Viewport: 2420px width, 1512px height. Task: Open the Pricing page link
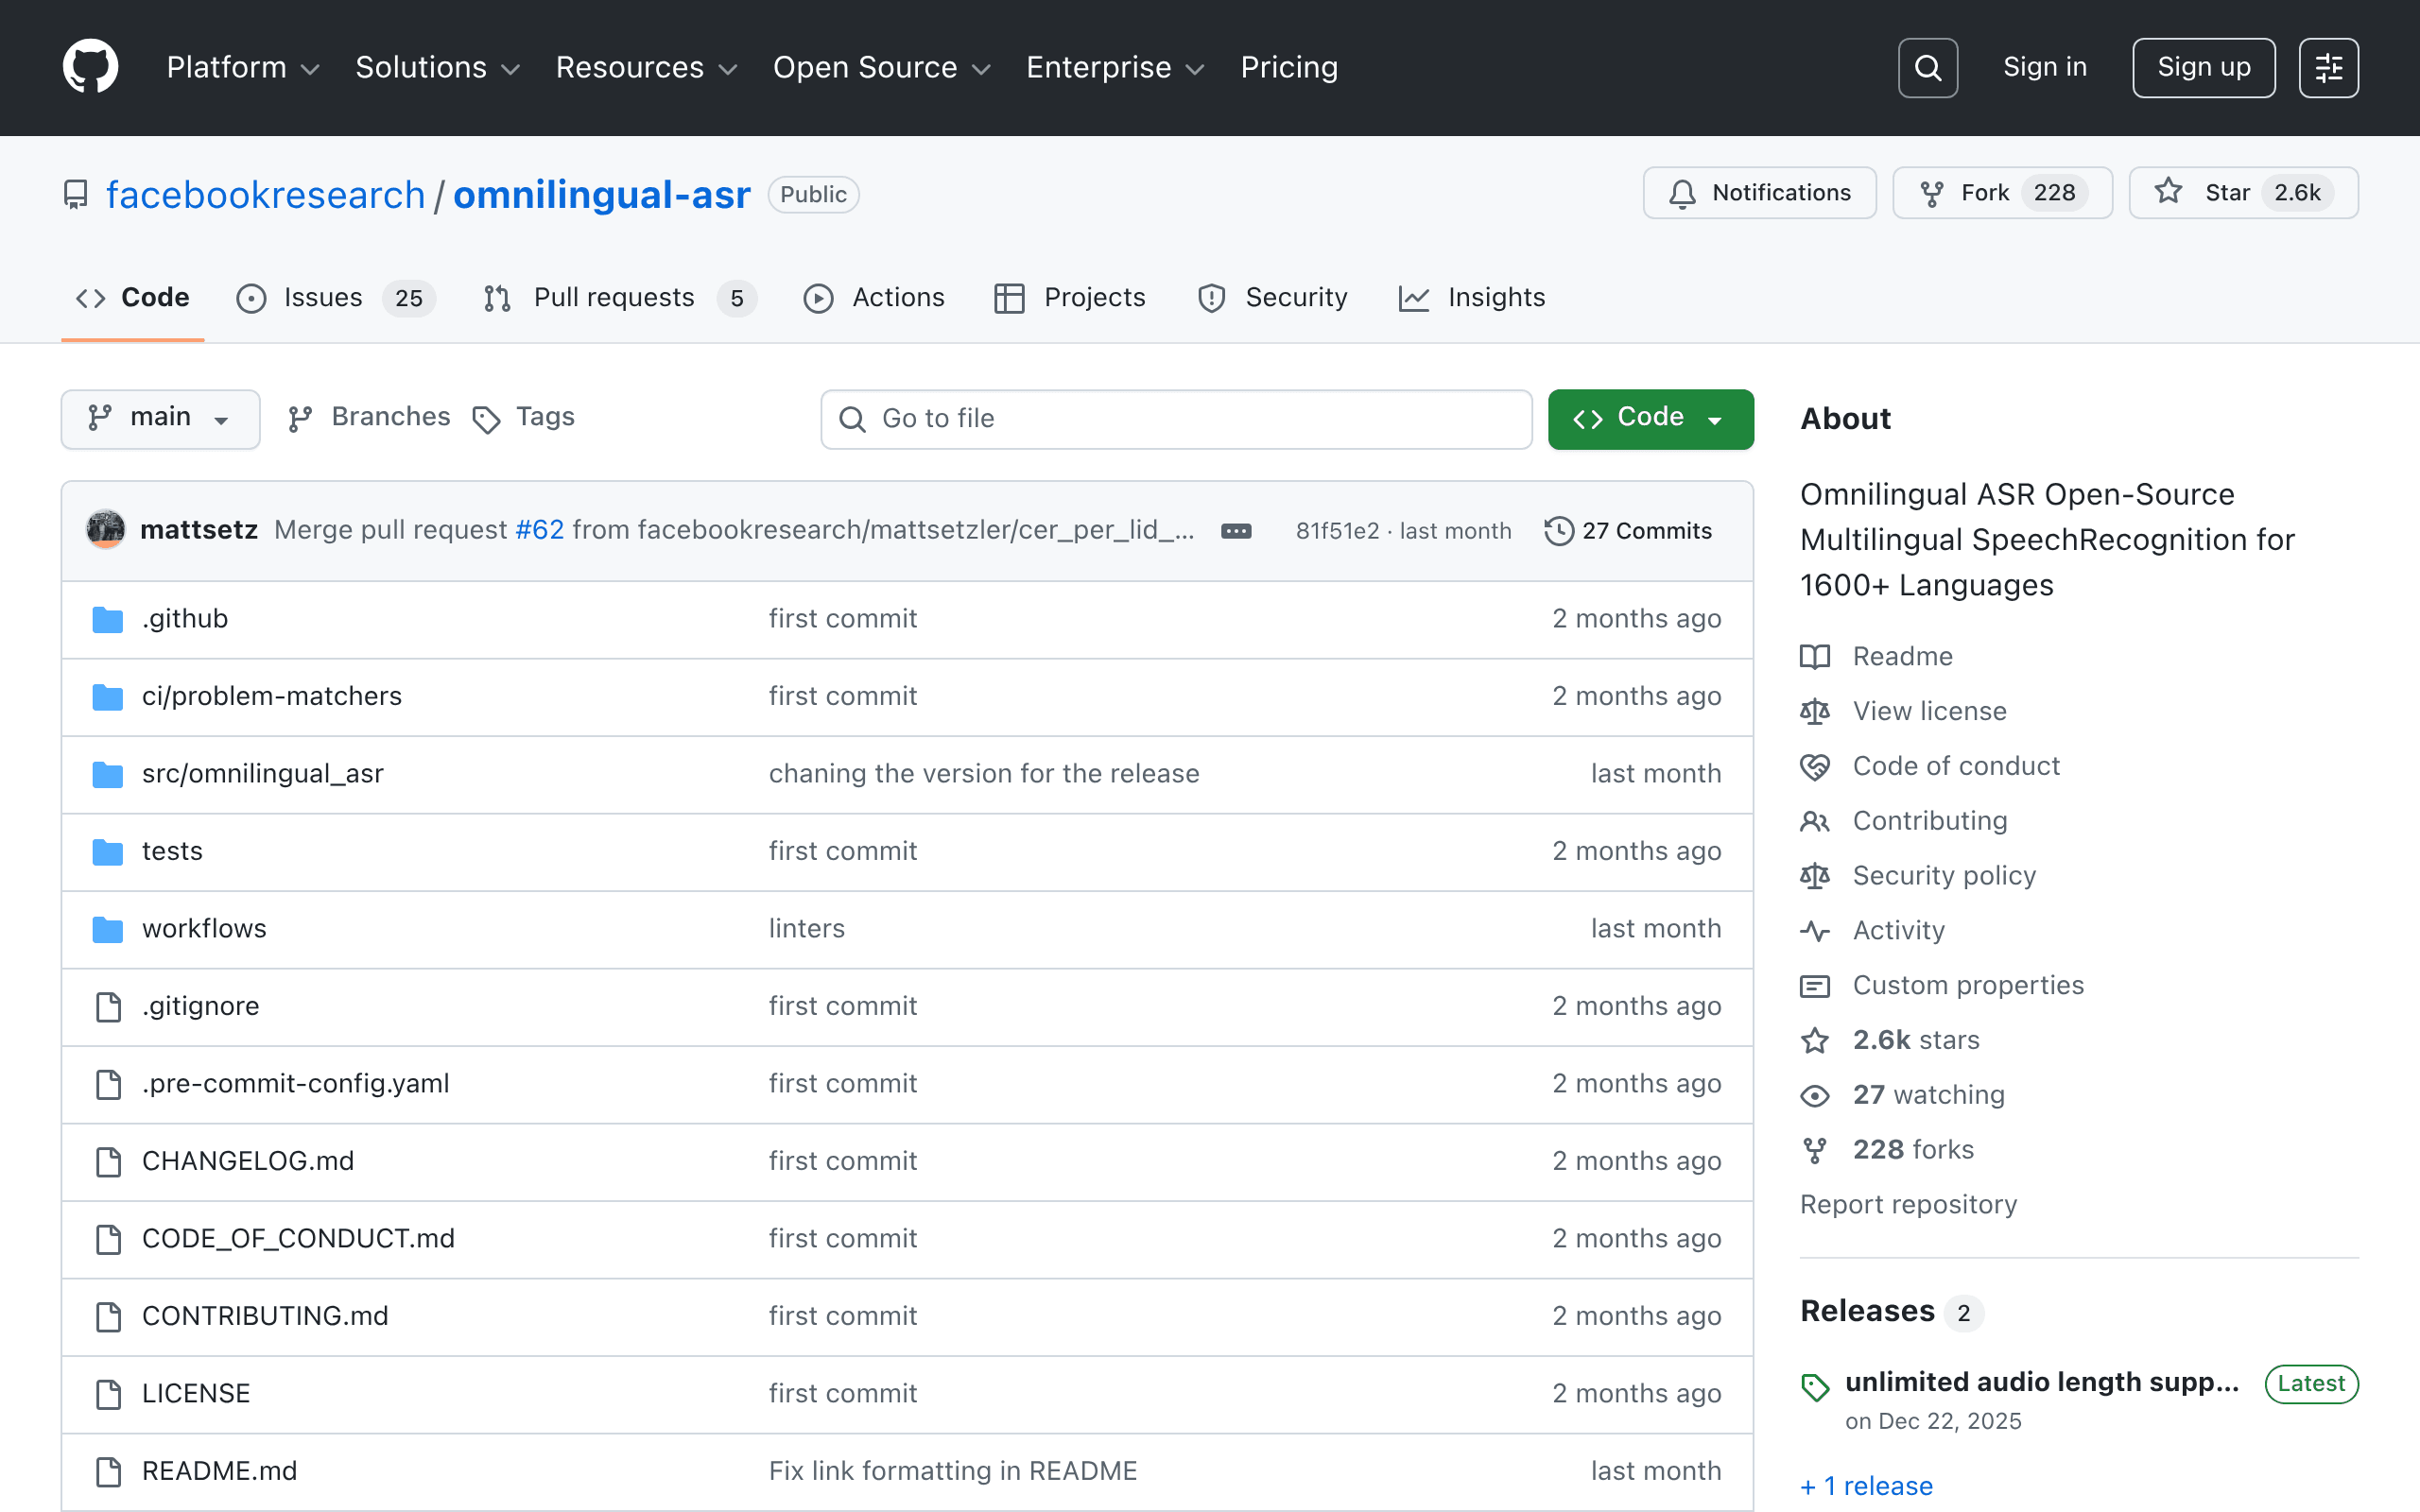pyautogui.click(x=1289, y=67)
